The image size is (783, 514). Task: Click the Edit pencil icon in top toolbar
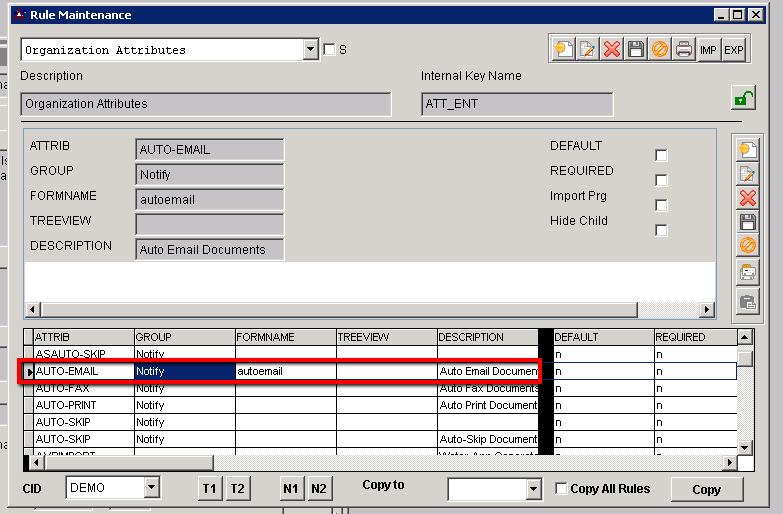tap(587, 49)
